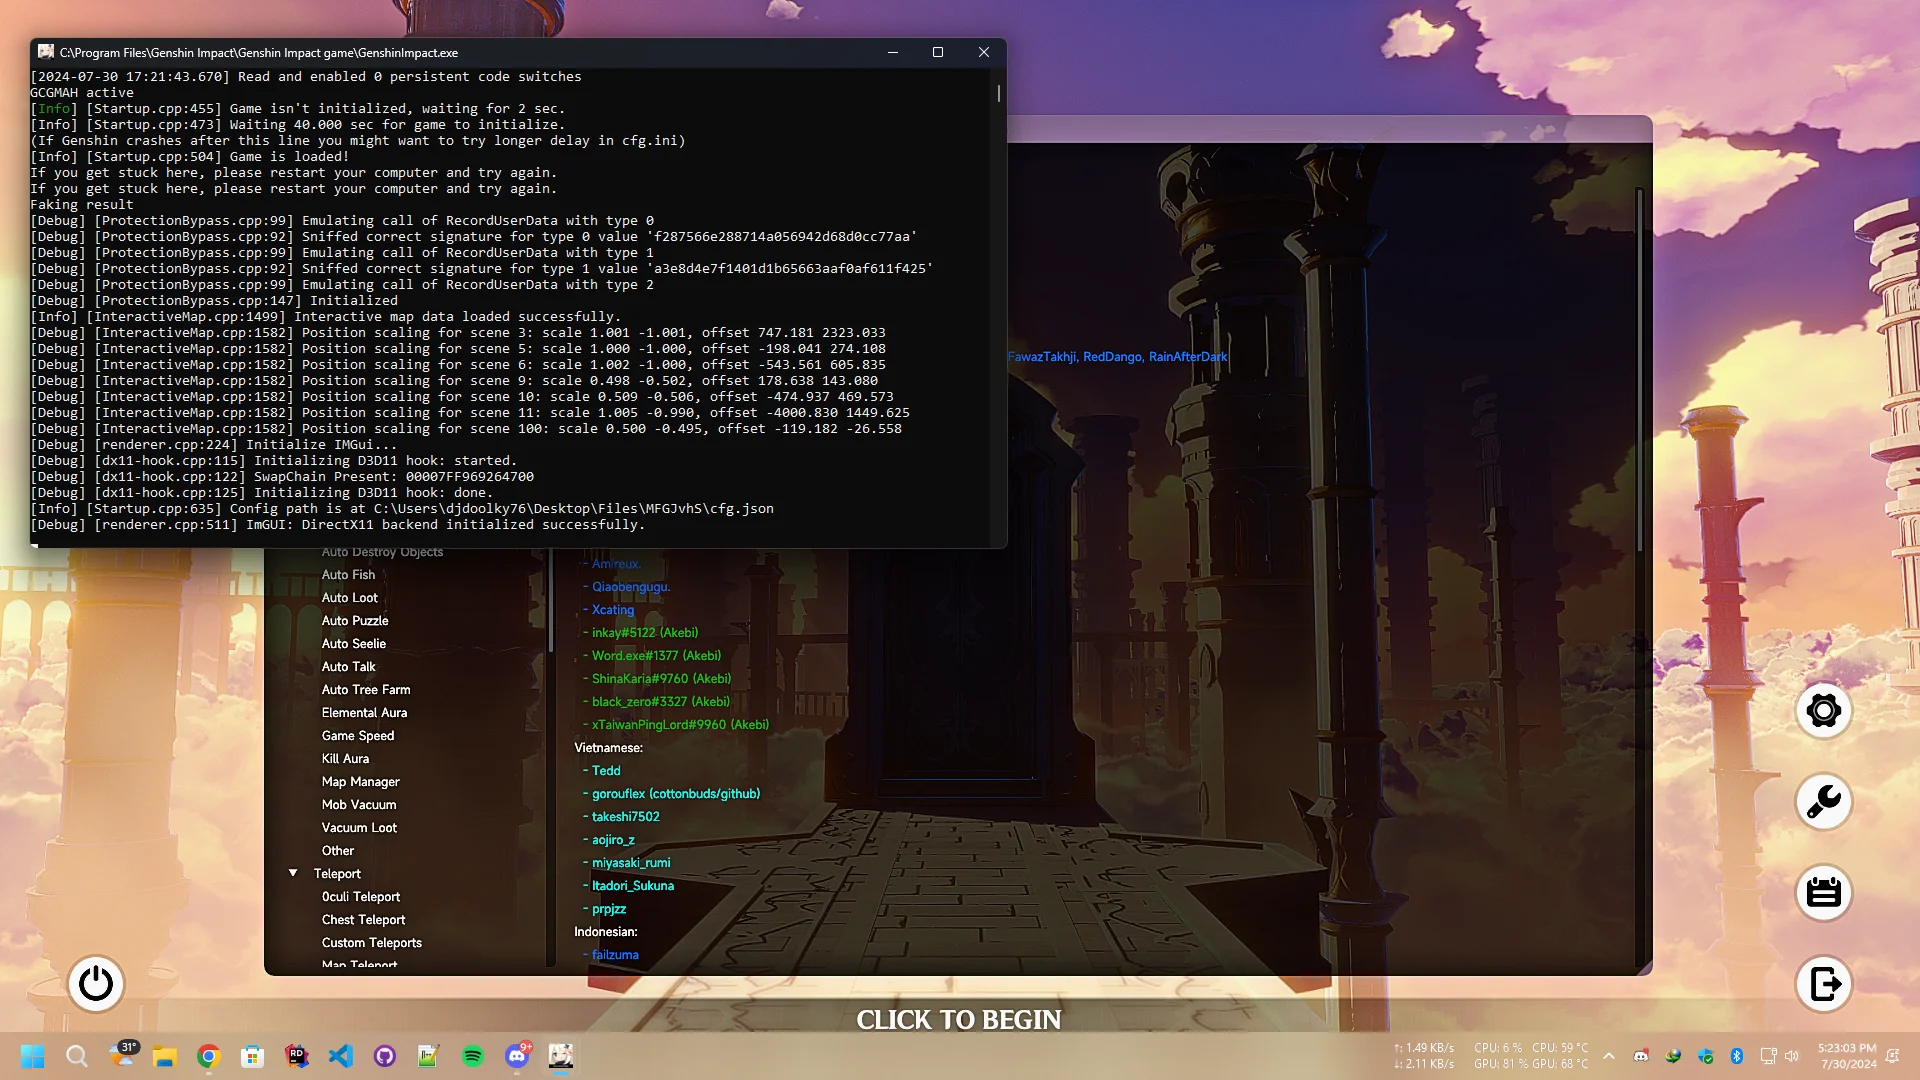
Task: Open the calendar notice board icon
Action: pyautogui.click(x=1823, y=893)
